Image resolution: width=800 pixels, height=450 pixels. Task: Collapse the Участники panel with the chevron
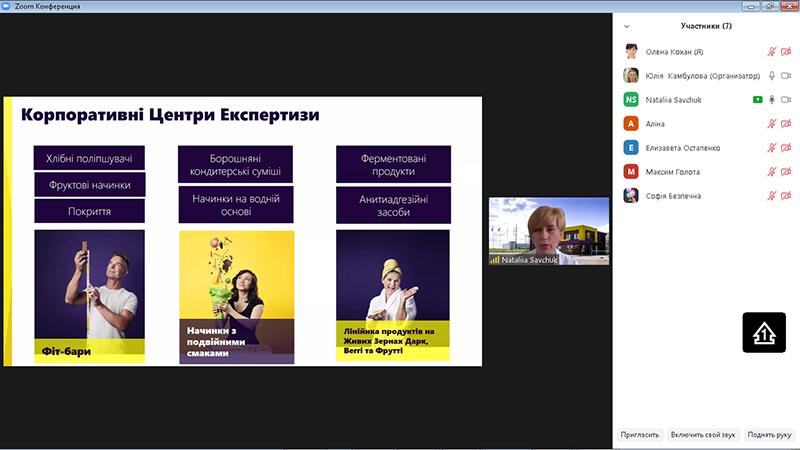point(627,26)
